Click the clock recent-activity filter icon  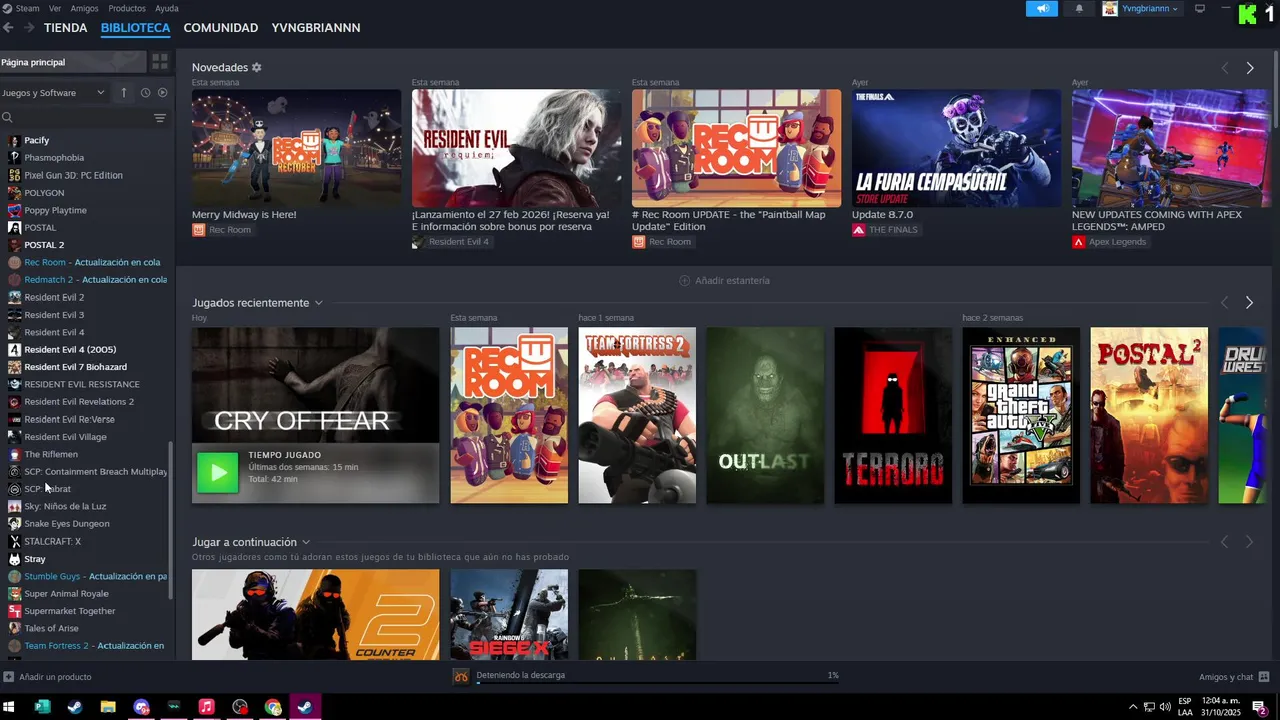pos(145,92)
